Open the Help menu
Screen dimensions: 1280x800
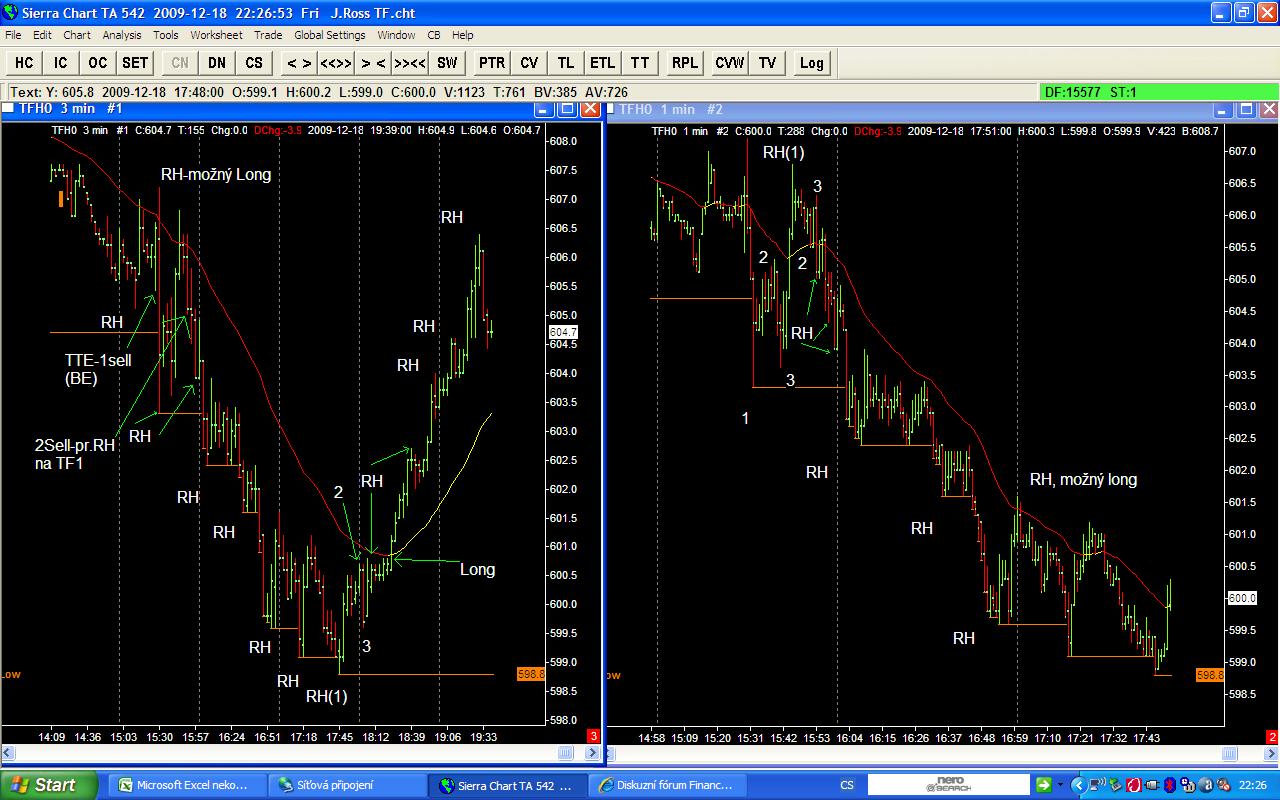(462, 35)
